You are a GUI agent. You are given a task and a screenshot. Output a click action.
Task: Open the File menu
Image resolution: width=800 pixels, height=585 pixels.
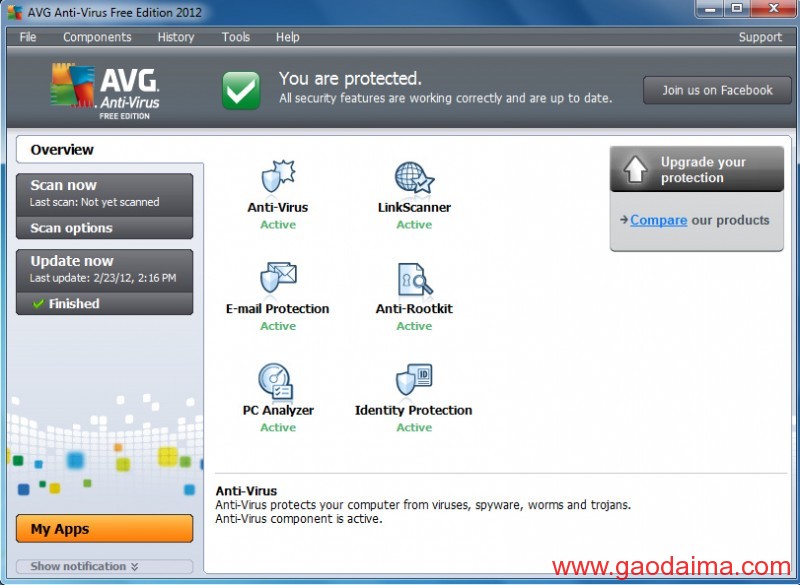coord(28,37)
